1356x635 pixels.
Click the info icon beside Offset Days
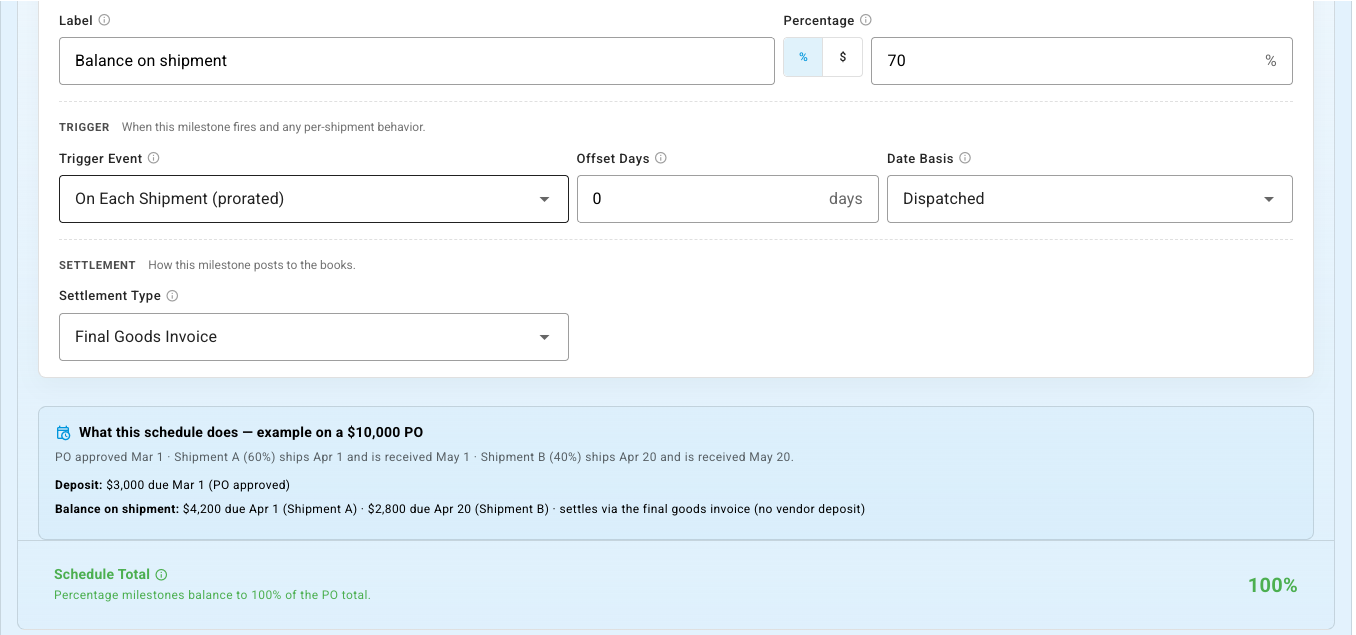661,158
